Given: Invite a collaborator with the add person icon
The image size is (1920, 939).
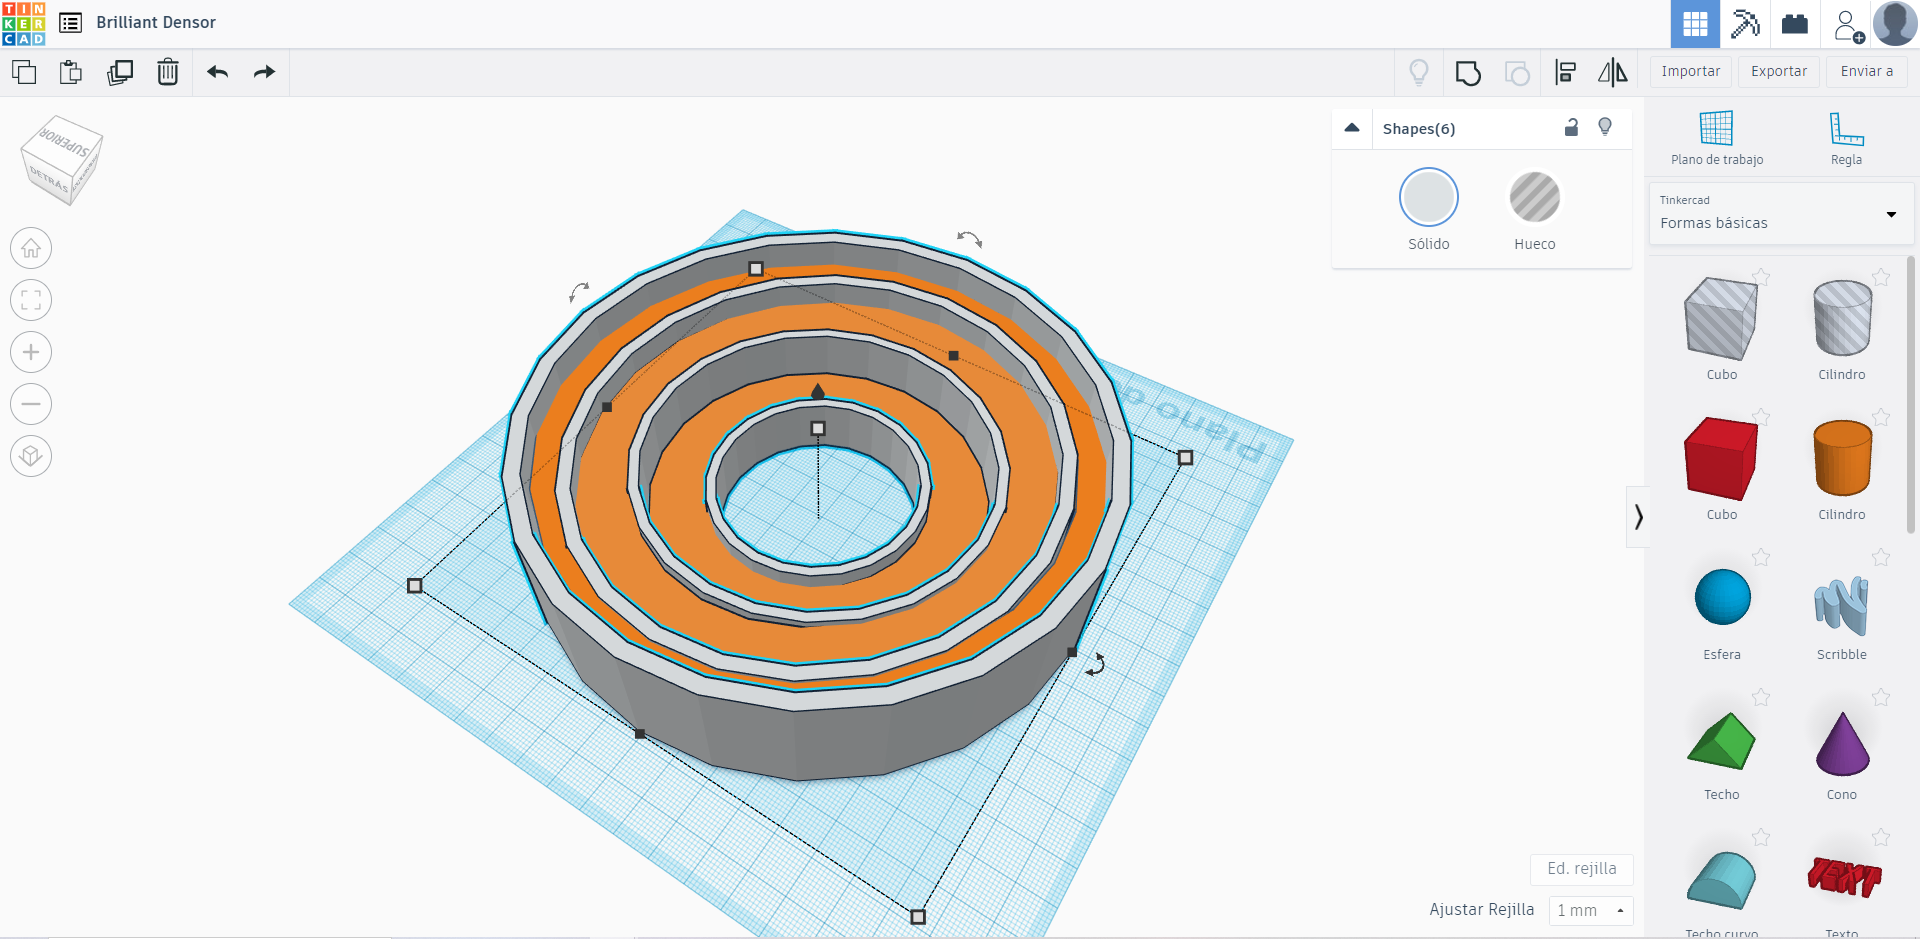Looking at the screenshot, I should [x=1848, y=25].
